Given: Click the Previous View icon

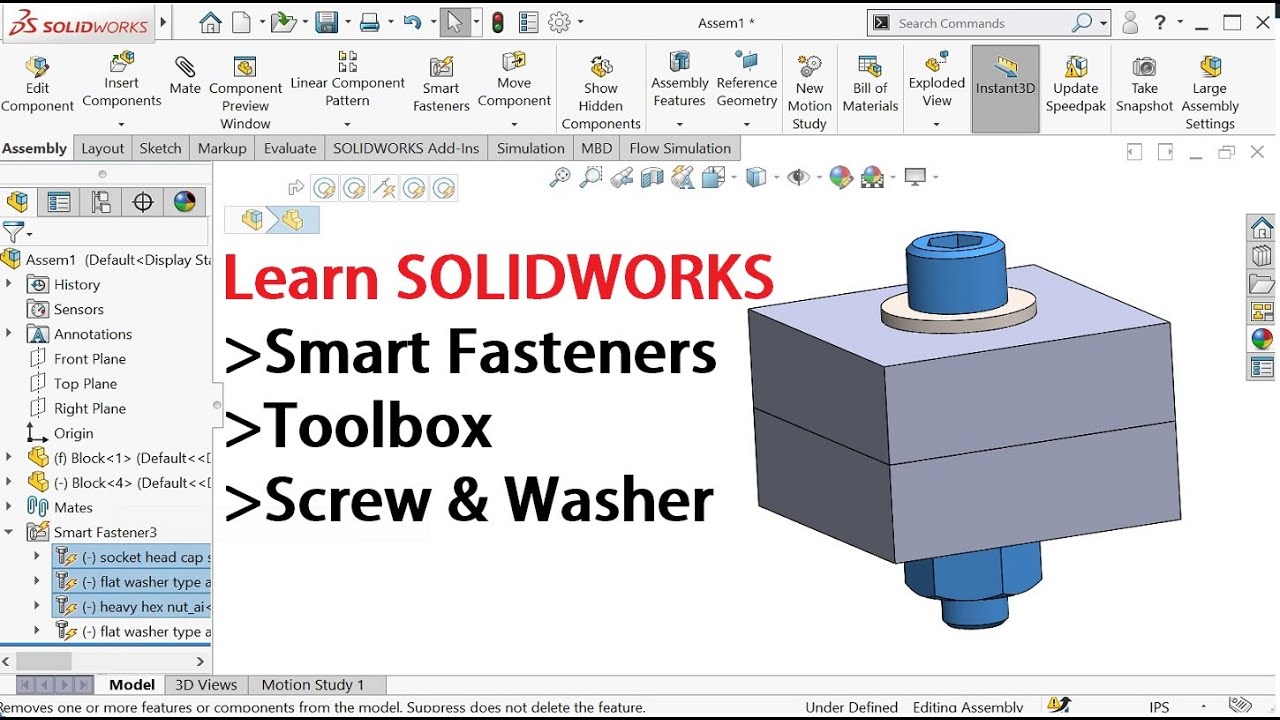Looking at the screenshot, I should pos(622,178).
